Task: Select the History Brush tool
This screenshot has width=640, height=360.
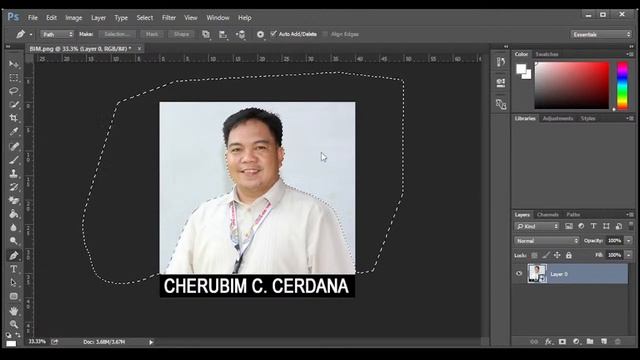Action: [13, 187]
